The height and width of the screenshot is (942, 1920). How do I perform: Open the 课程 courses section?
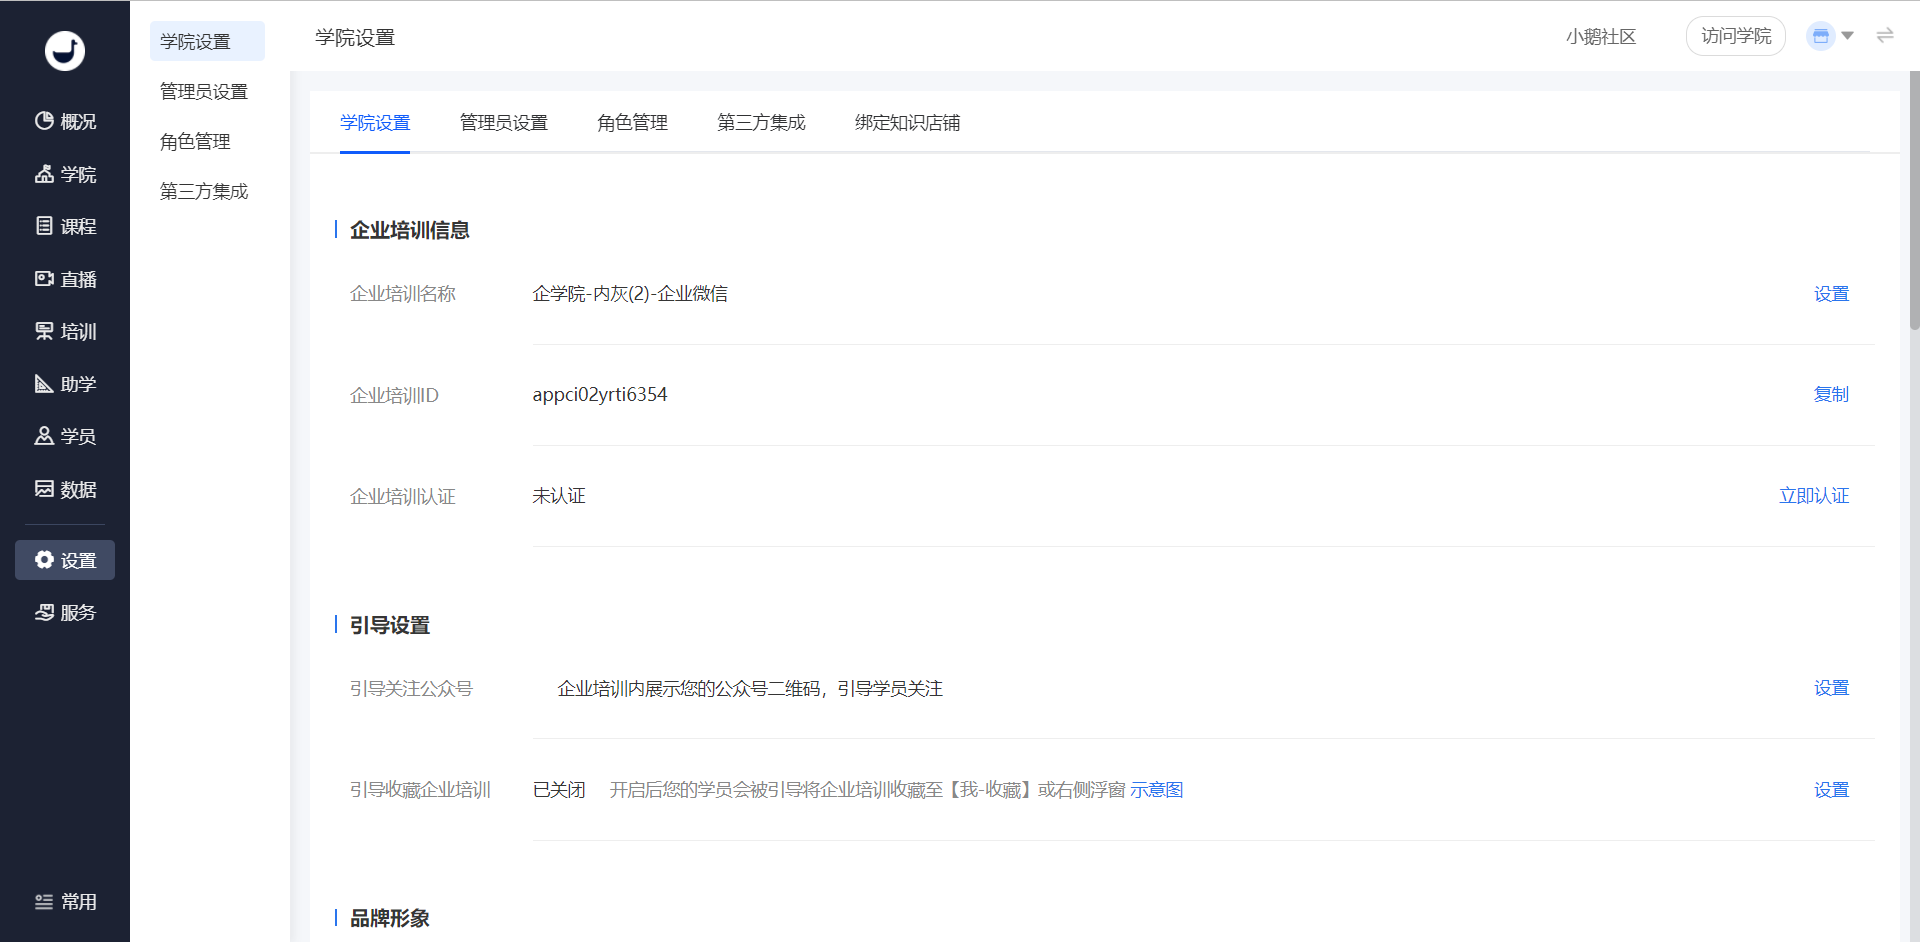(65, 226)
